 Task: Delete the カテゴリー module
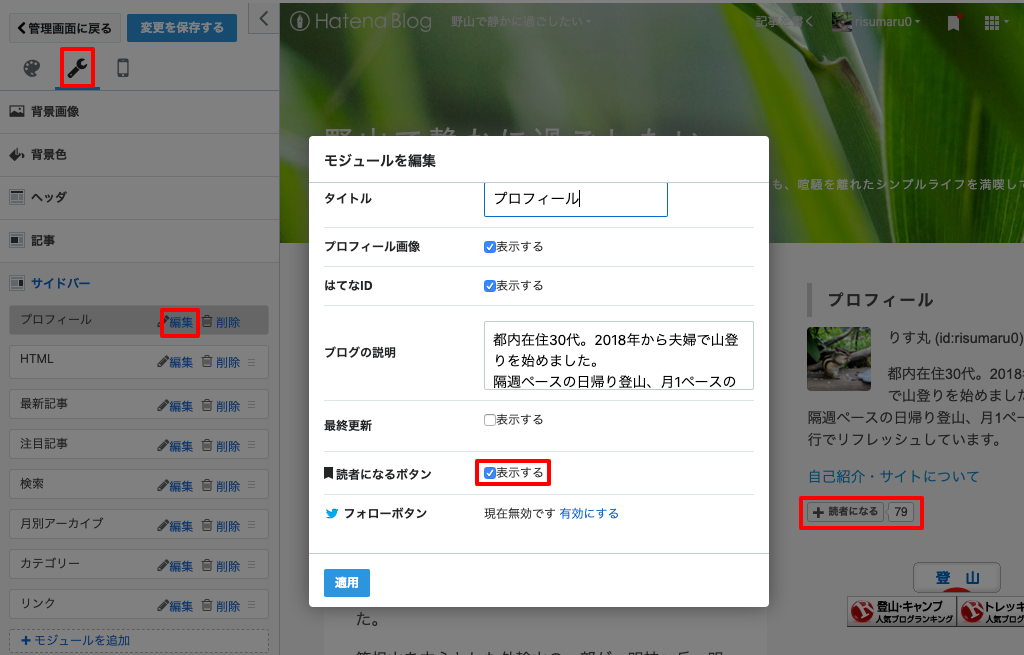[221, 566]
